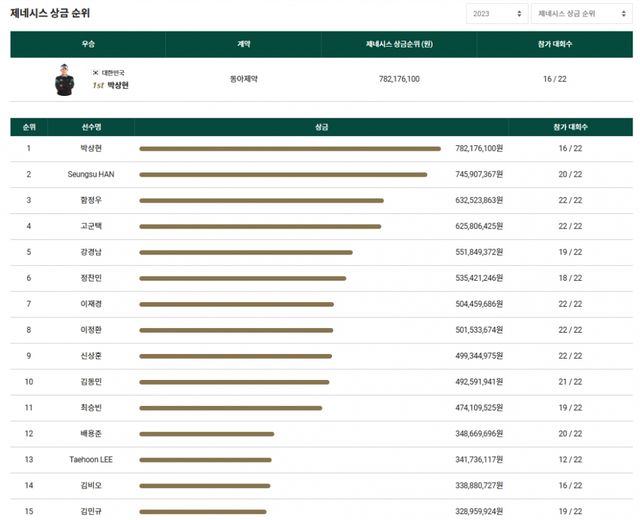
Task: Select Taehoon LEE in rank 13
Action: coord(91,459)
